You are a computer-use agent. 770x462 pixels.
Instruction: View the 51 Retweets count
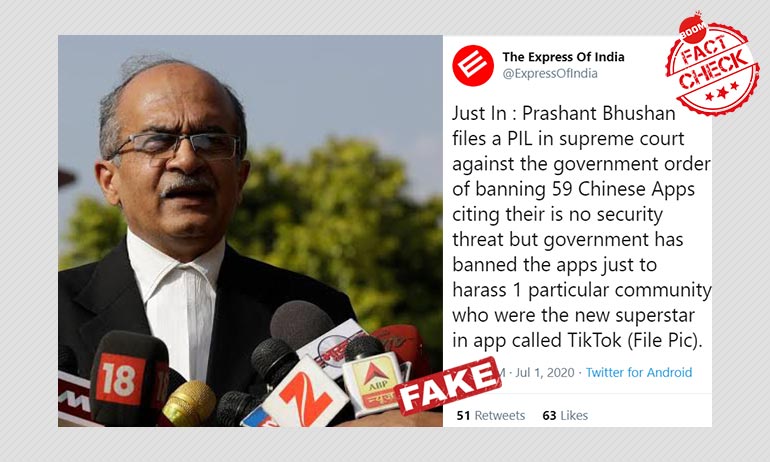point(491,415)
